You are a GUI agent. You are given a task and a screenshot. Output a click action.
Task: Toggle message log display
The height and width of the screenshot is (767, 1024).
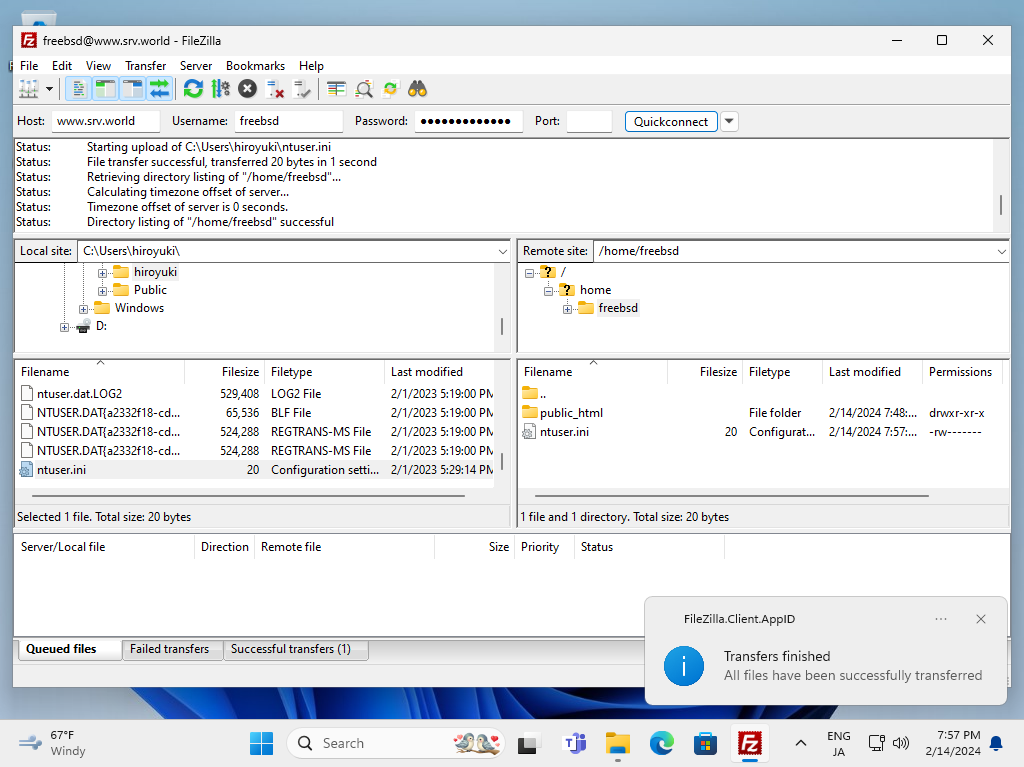pos(78,89)
